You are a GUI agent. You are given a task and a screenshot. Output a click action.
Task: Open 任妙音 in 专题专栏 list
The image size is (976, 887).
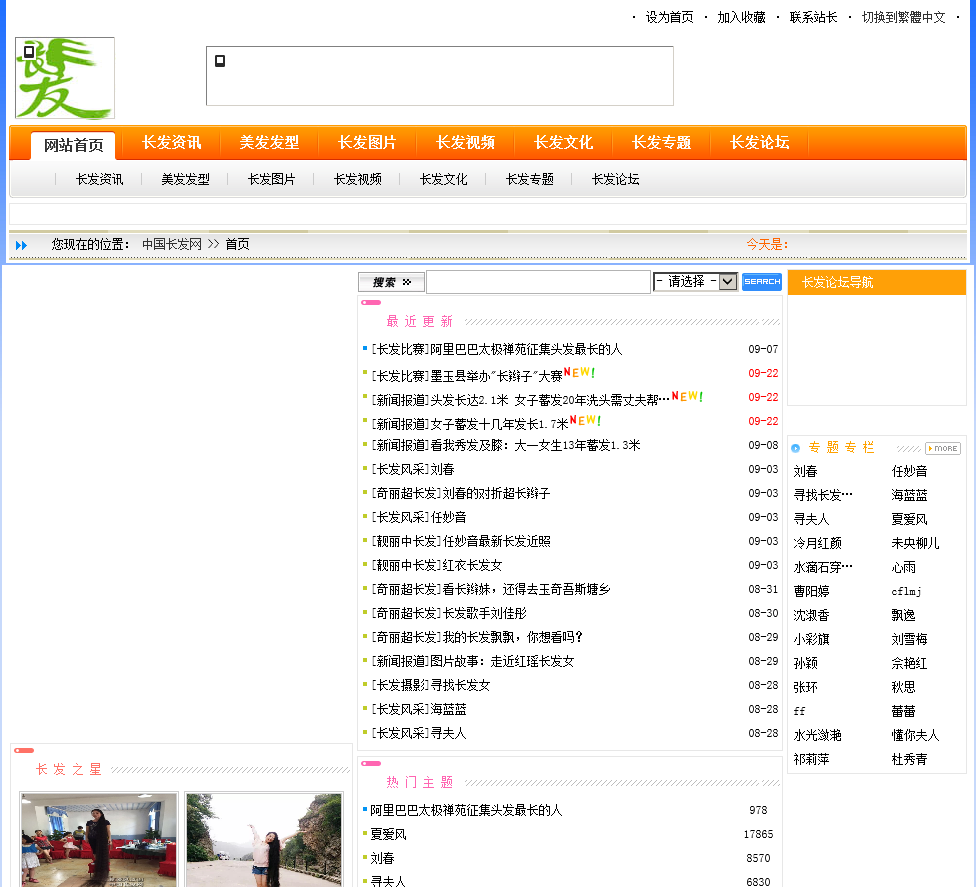coord(909,471)
